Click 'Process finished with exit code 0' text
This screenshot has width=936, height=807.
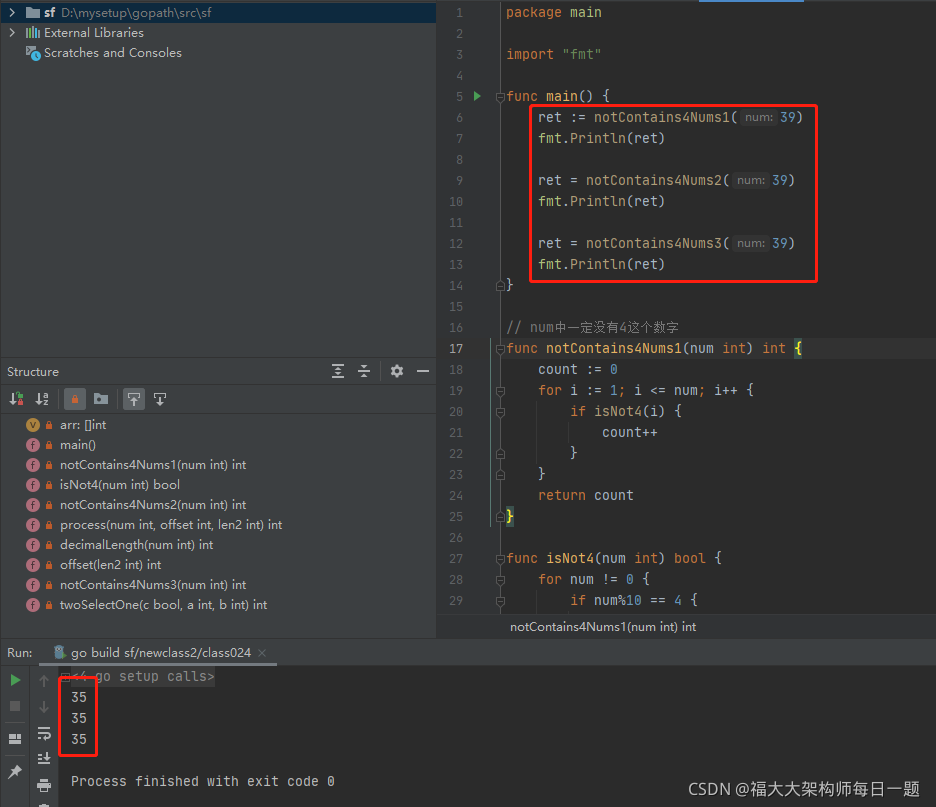pos(202,781)
